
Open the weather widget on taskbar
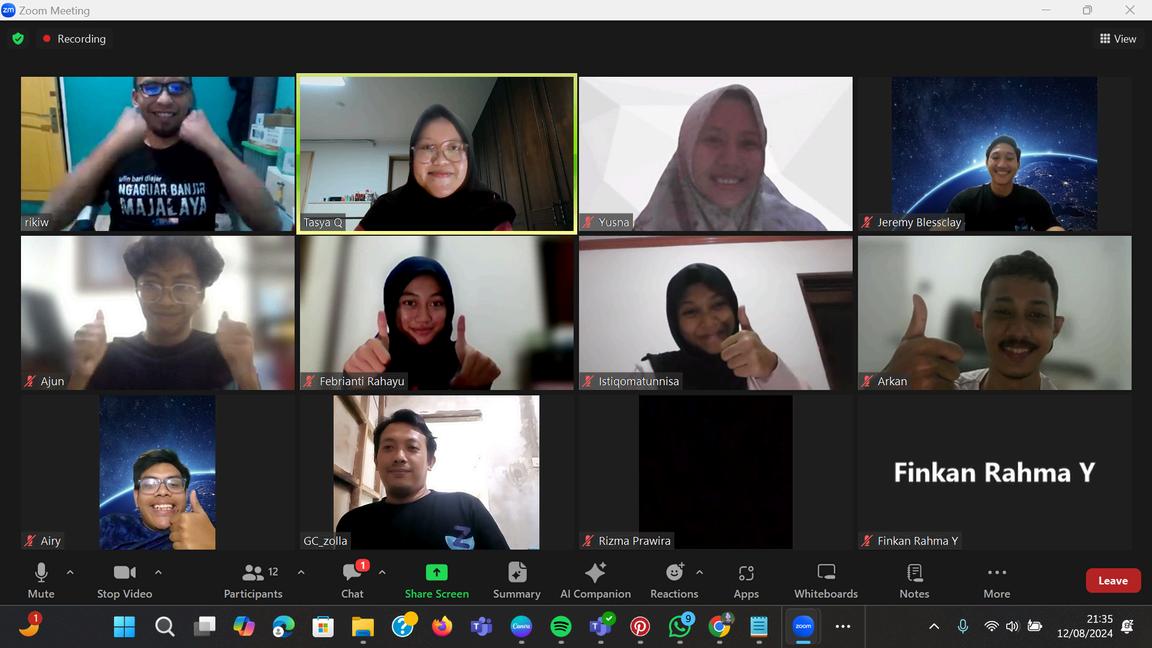(29, 624)
